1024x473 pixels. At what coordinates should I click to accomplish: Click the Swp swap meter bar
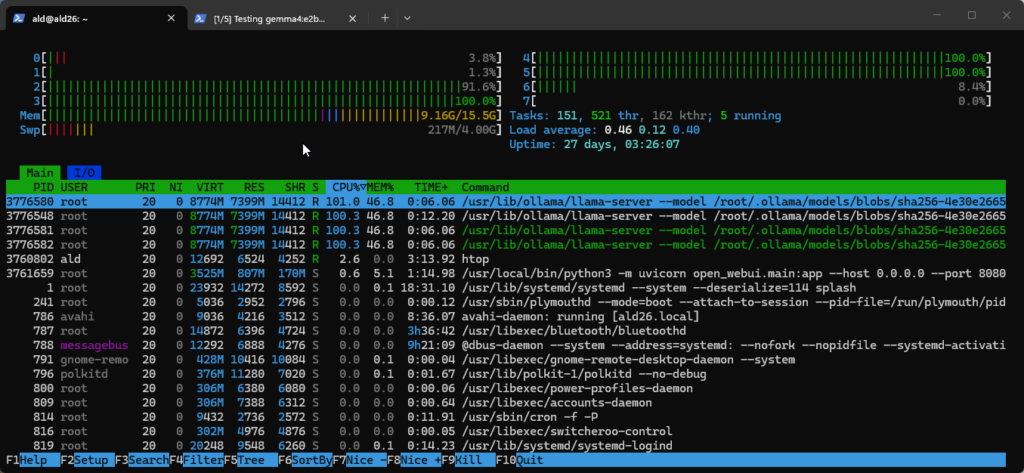point(261,130)
